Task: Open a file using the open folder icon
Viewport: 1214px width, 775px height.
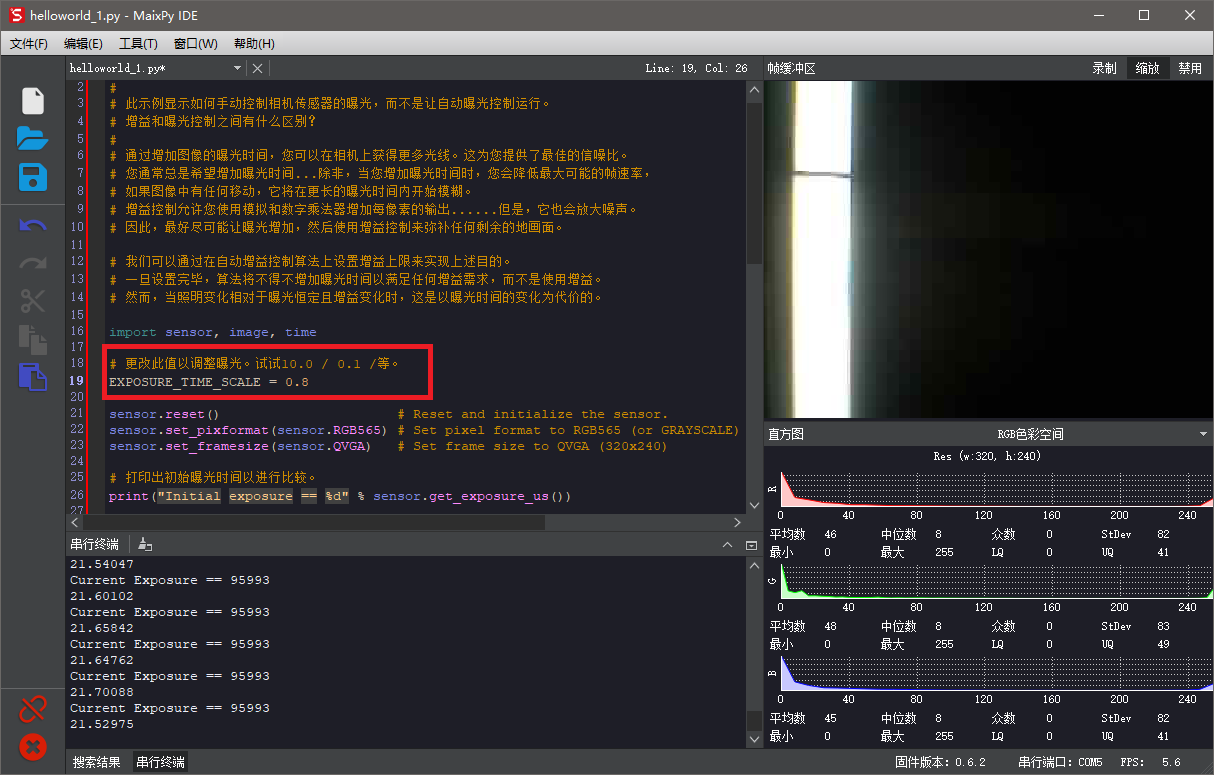Action: [32, 140]
